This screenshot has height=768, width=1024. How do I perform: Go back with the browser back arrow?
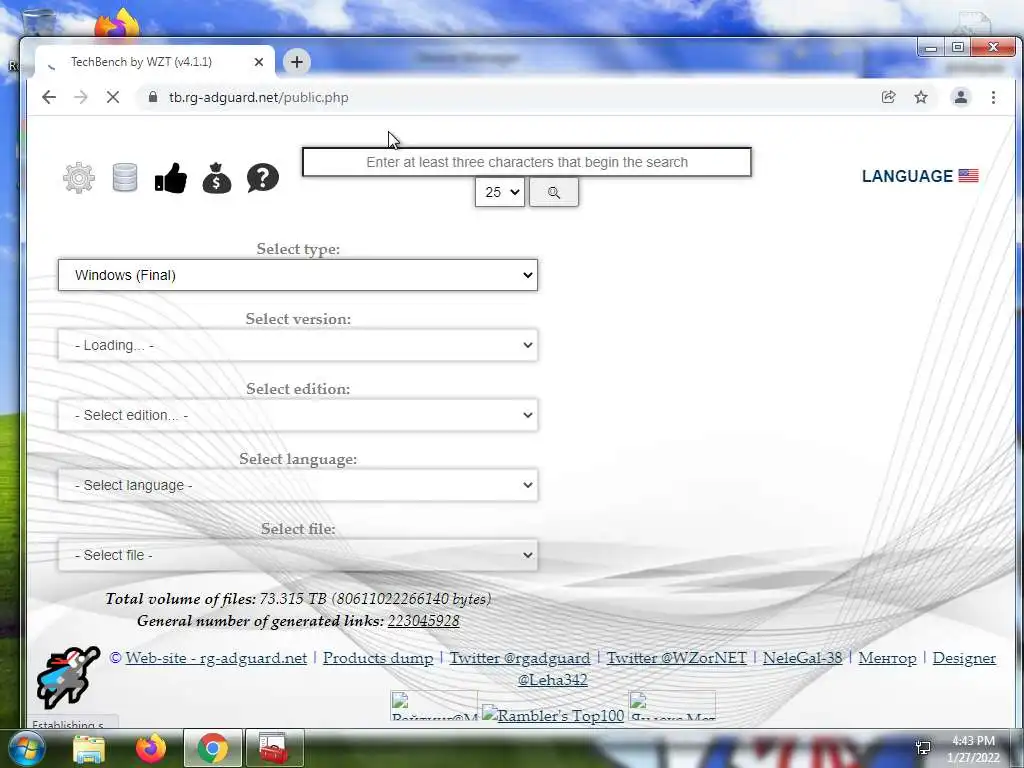(x=49, y=97)
